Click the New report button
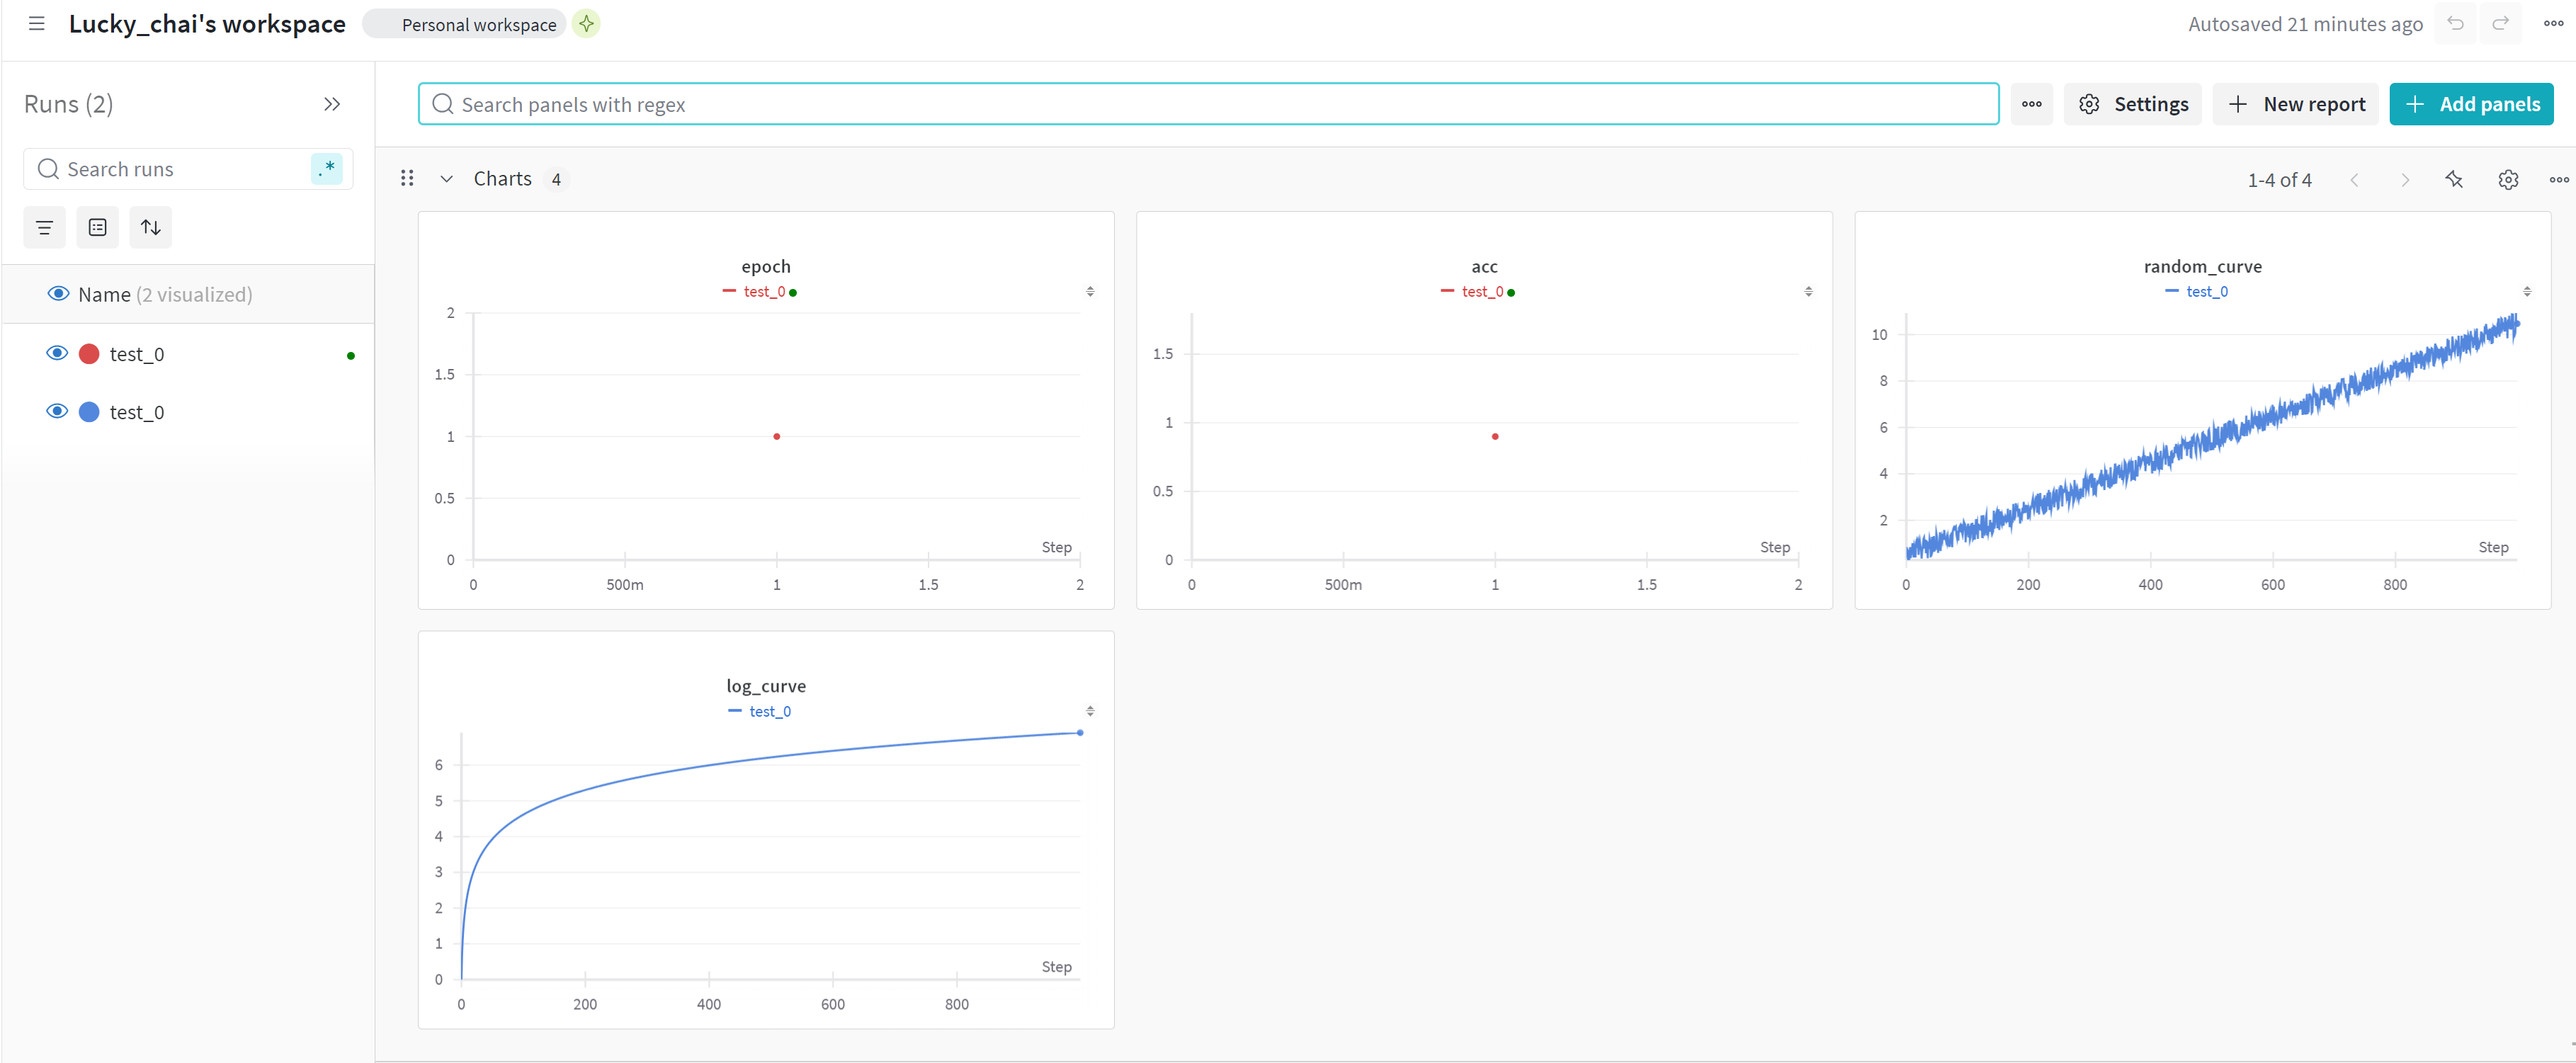Viewport: 2576px width, 1063px height. point(2297,104)
